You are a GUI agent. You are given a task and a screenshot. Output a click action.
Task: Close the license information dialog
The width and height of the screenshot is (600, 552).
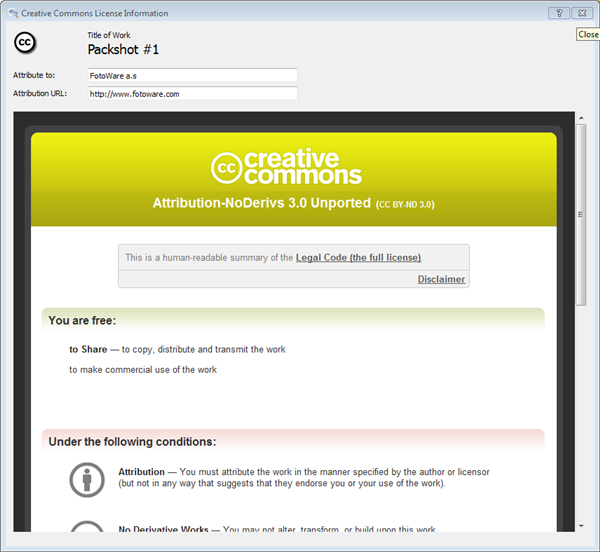(582, 13)
